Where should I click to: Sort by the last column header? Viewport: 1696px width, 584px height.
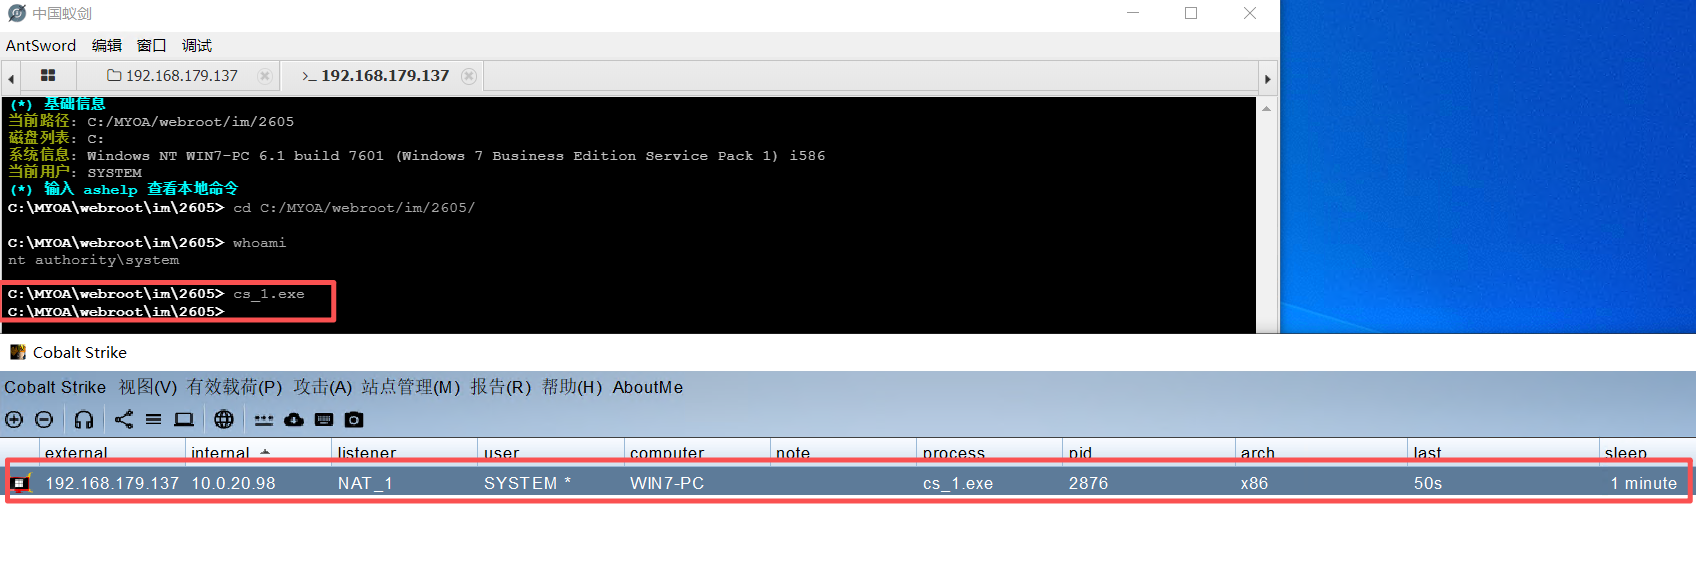tap(1503, 451)
